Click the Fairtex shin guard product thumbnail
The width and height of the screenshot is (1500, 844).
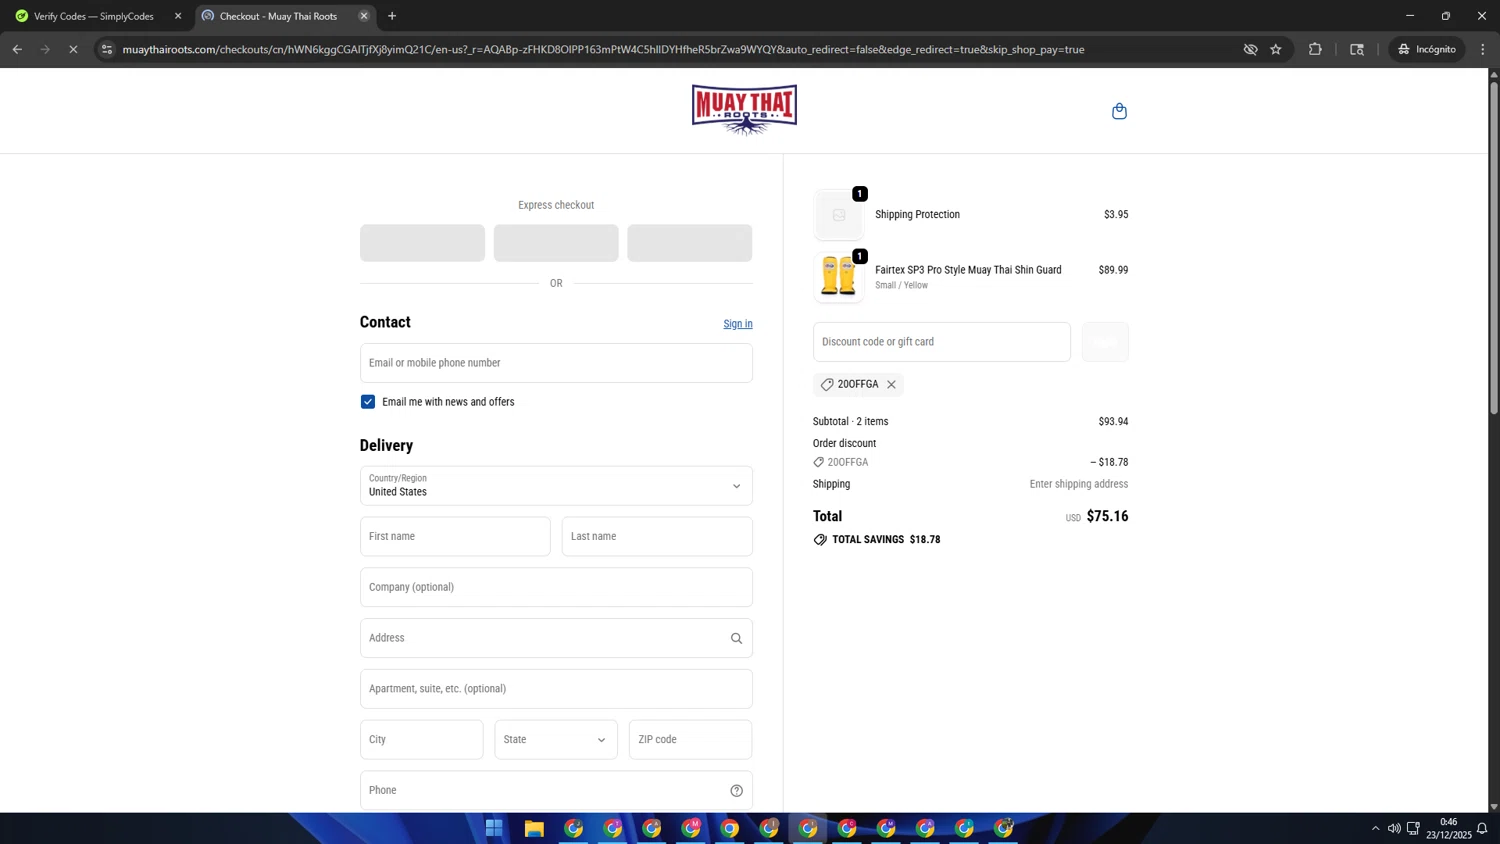[838, 276]
